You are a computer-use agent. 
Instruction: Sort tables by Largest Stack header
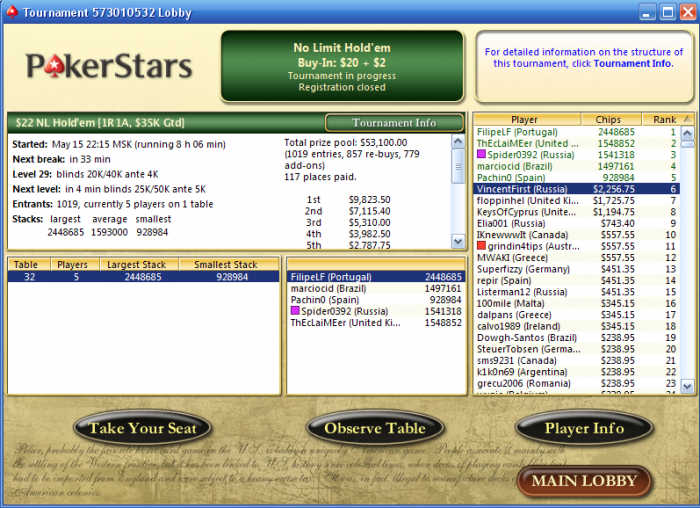tap(139, 264)
